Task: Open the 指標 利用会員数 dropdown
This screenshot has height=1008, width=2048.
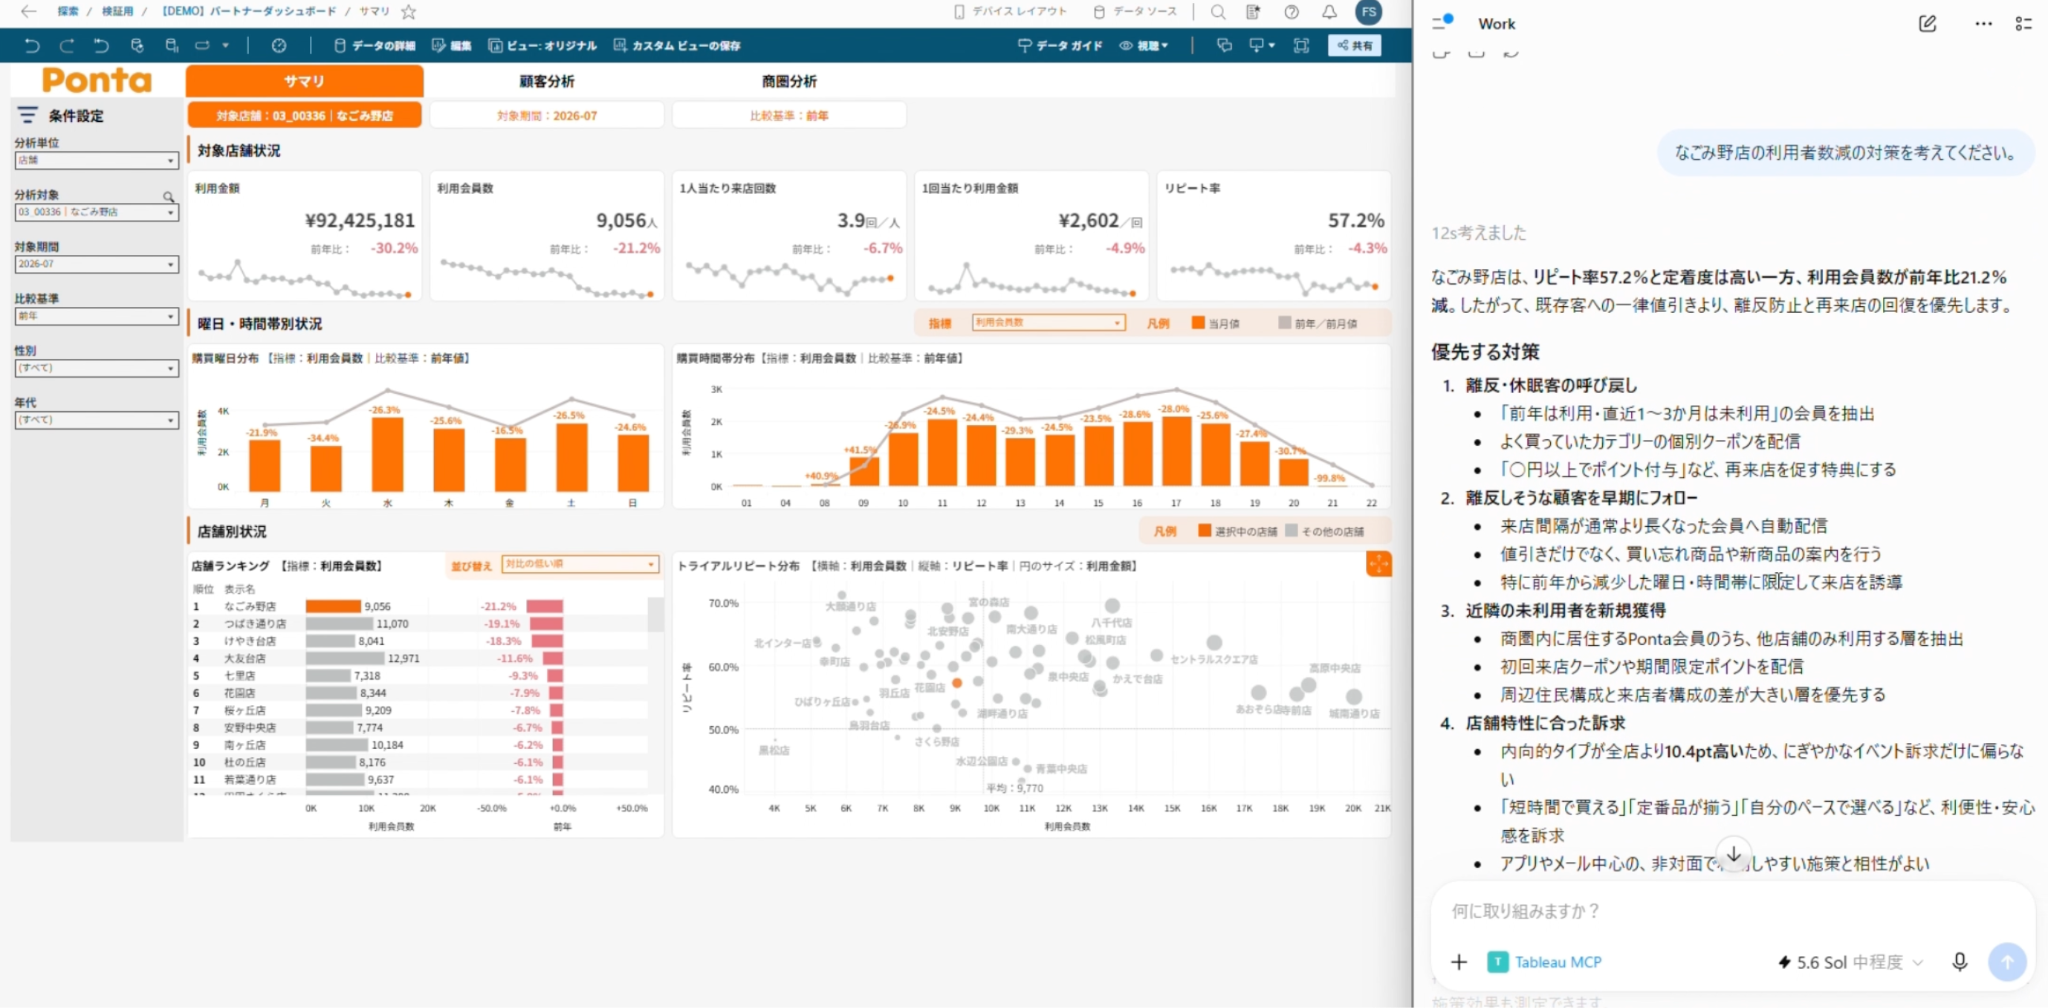Action: (1048, 323)
